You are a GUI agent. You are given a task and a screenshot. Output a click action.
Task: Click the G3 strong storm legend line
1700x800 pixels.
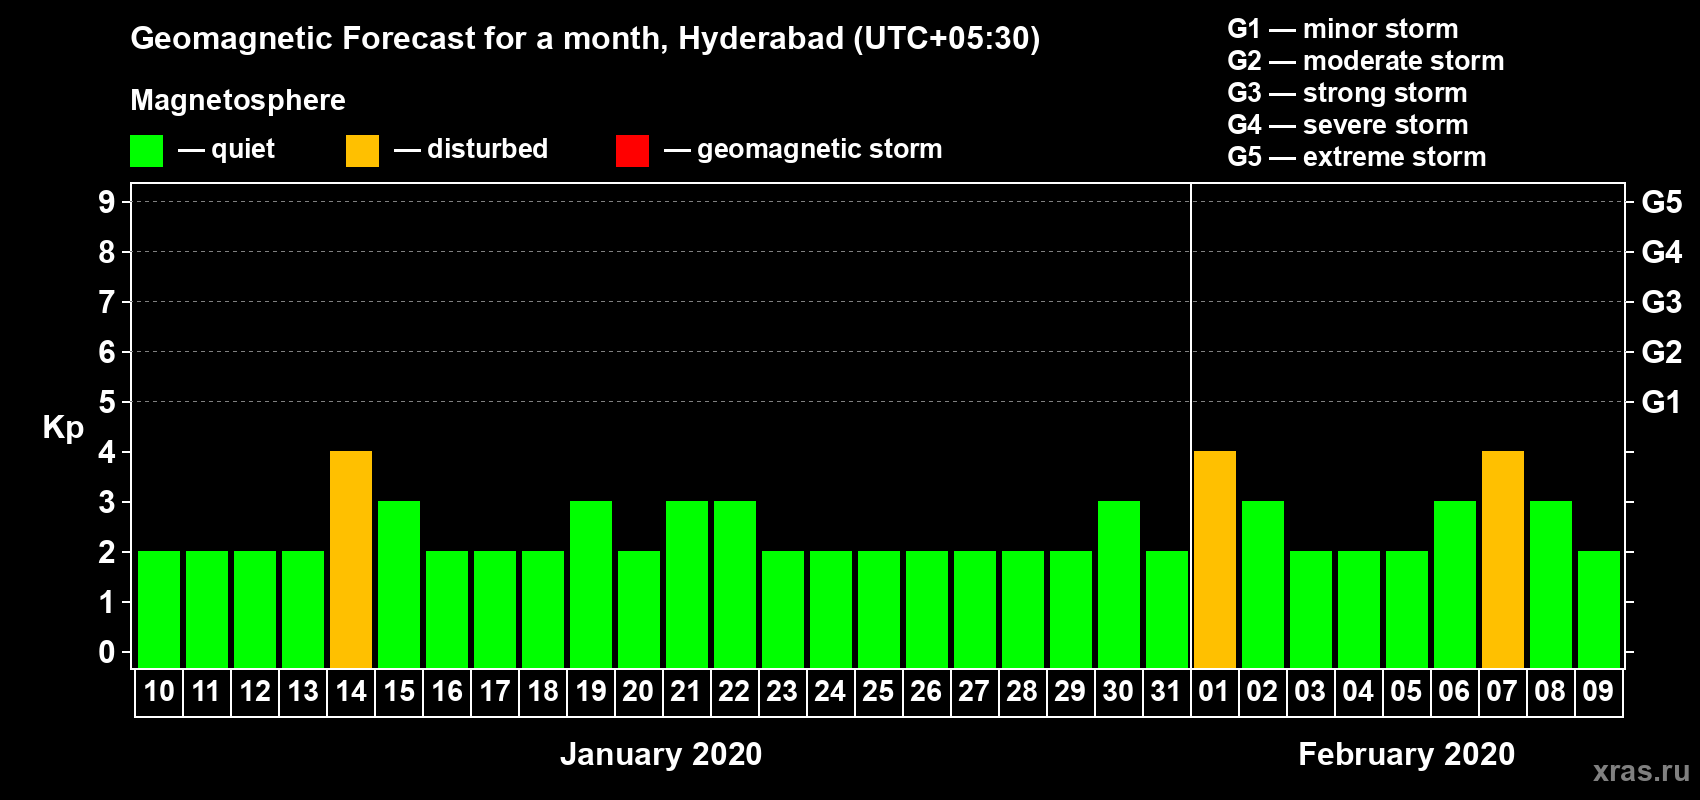[x=1348, y=93]
